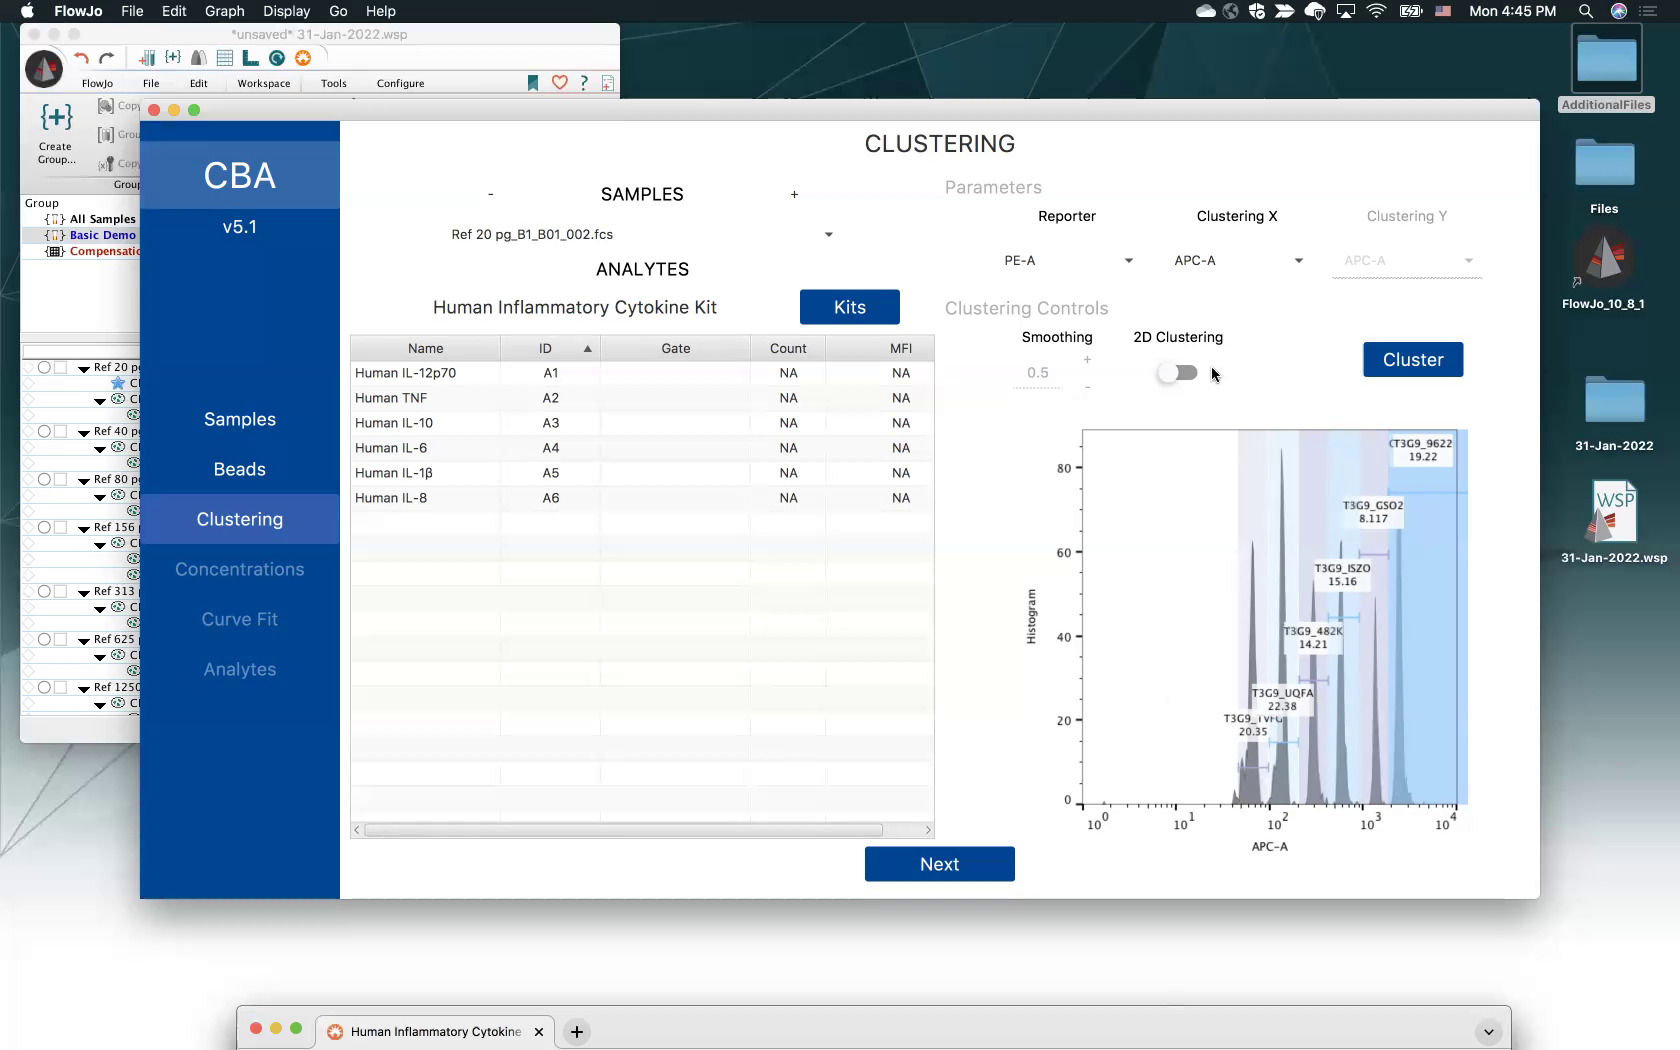The height and width of the screenshot is (1050, 1680).
Task: Select the radio circle beside Ref 313 sample
Action: pos(44,591)
